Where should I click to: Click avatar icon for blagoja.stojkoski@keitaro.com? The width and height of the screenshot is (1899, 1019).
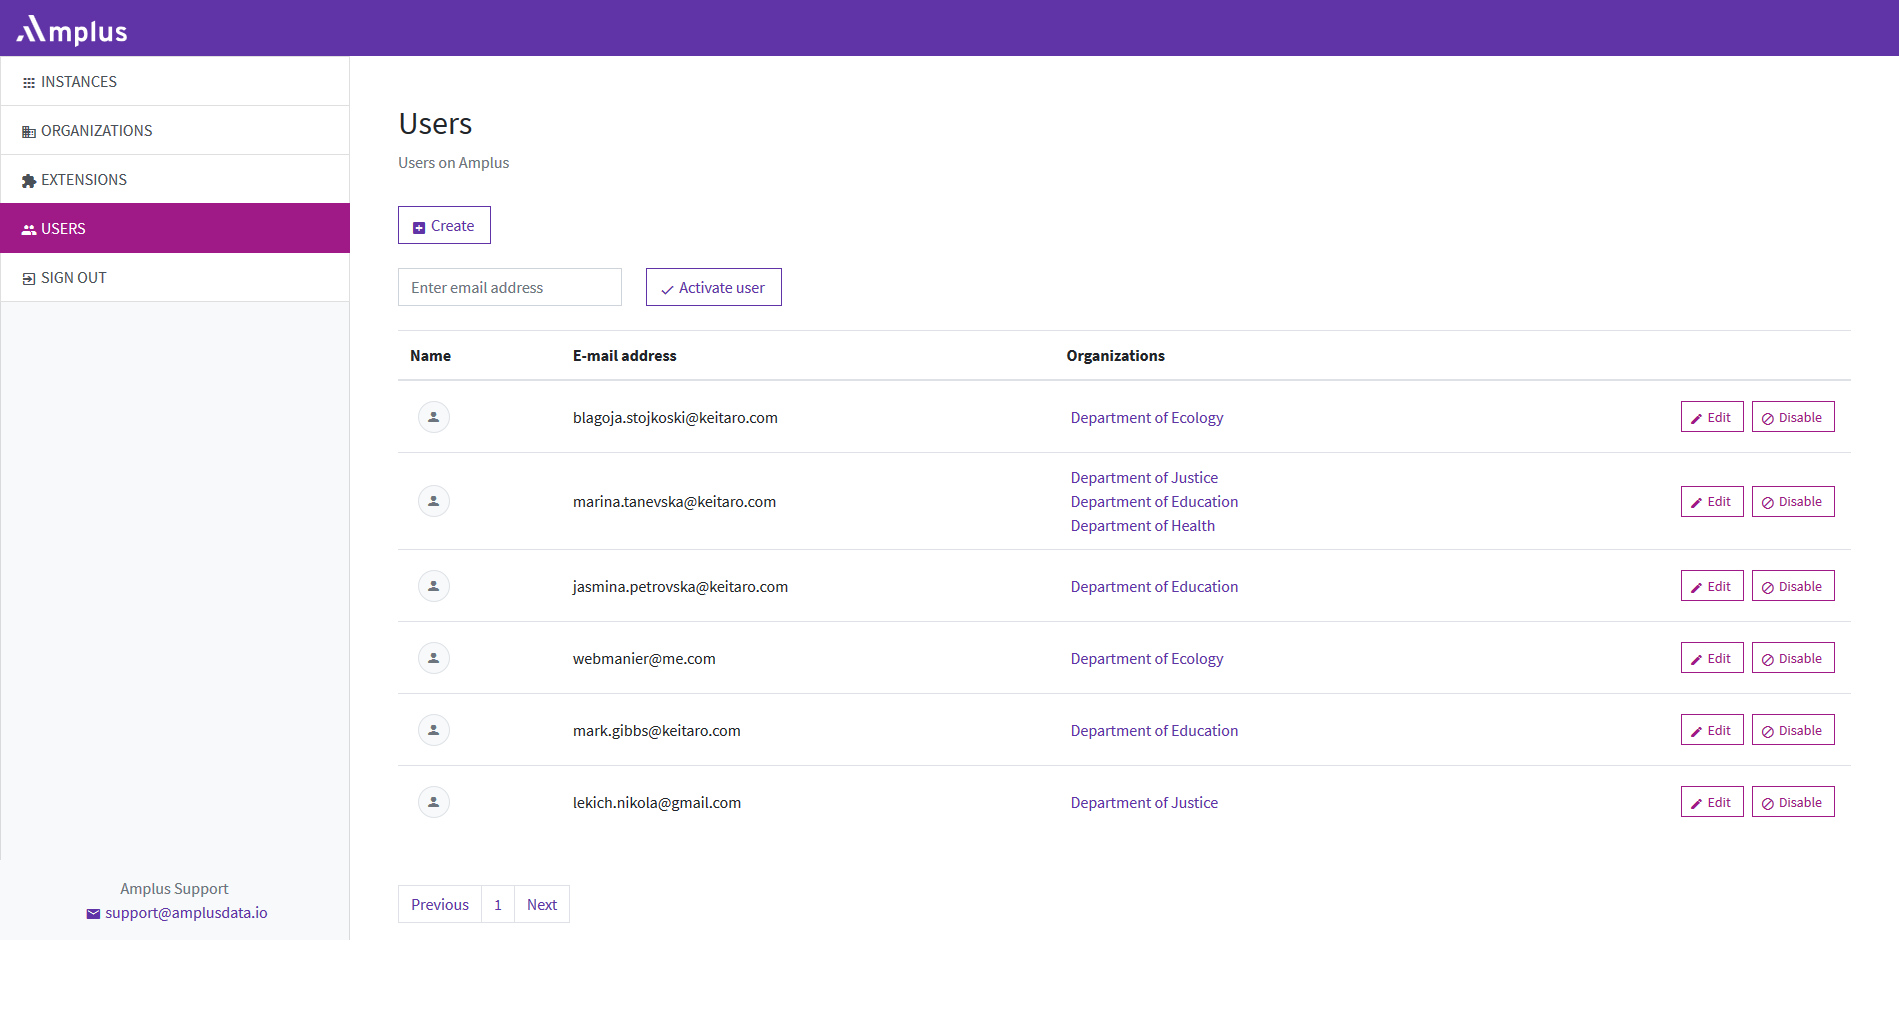(434, 417)
